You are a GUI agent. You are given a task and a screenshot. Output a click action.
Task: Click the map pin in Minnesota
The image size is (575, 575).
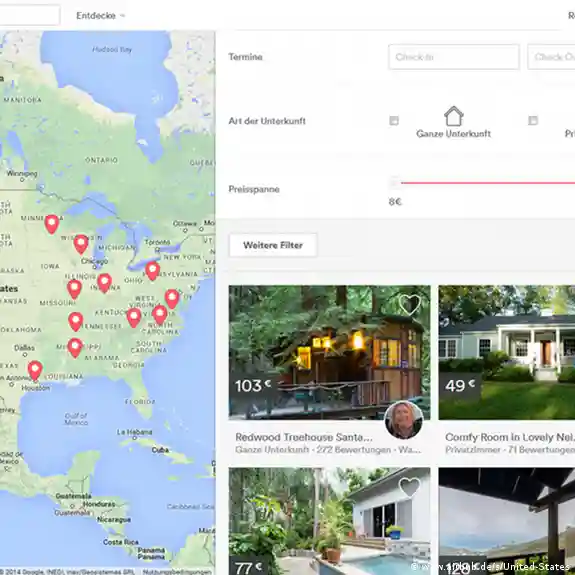(52, 224)
